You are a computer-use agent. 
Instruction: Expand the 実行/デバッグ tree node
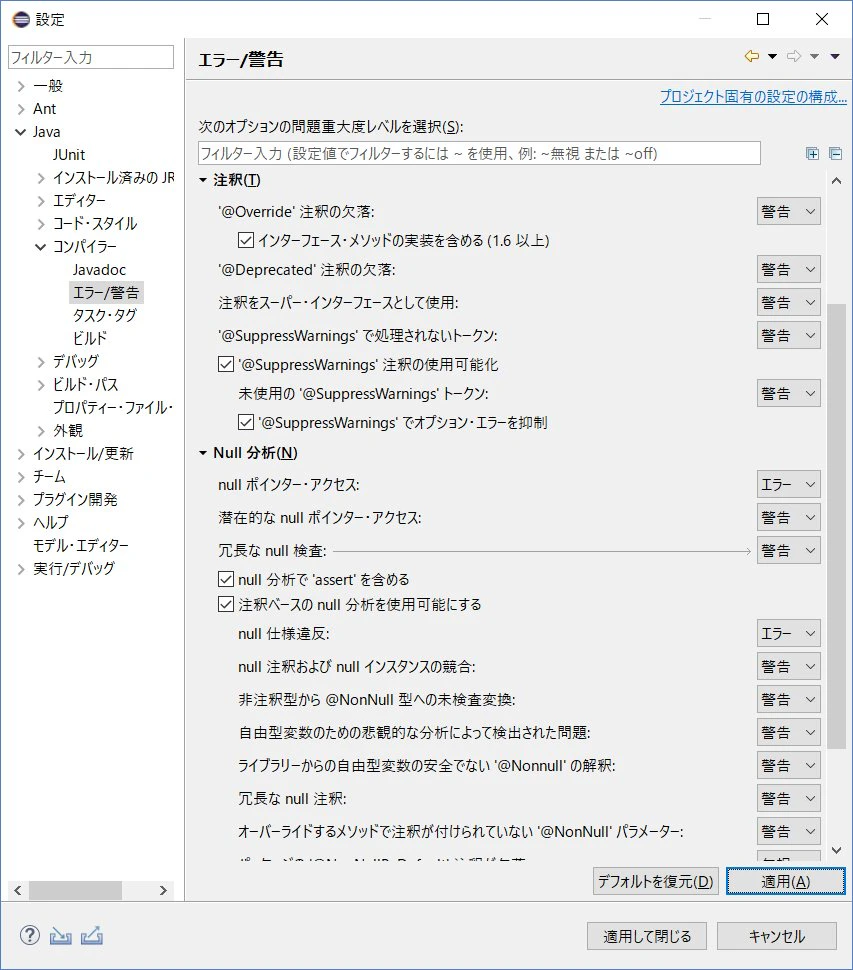pos(21,569)
